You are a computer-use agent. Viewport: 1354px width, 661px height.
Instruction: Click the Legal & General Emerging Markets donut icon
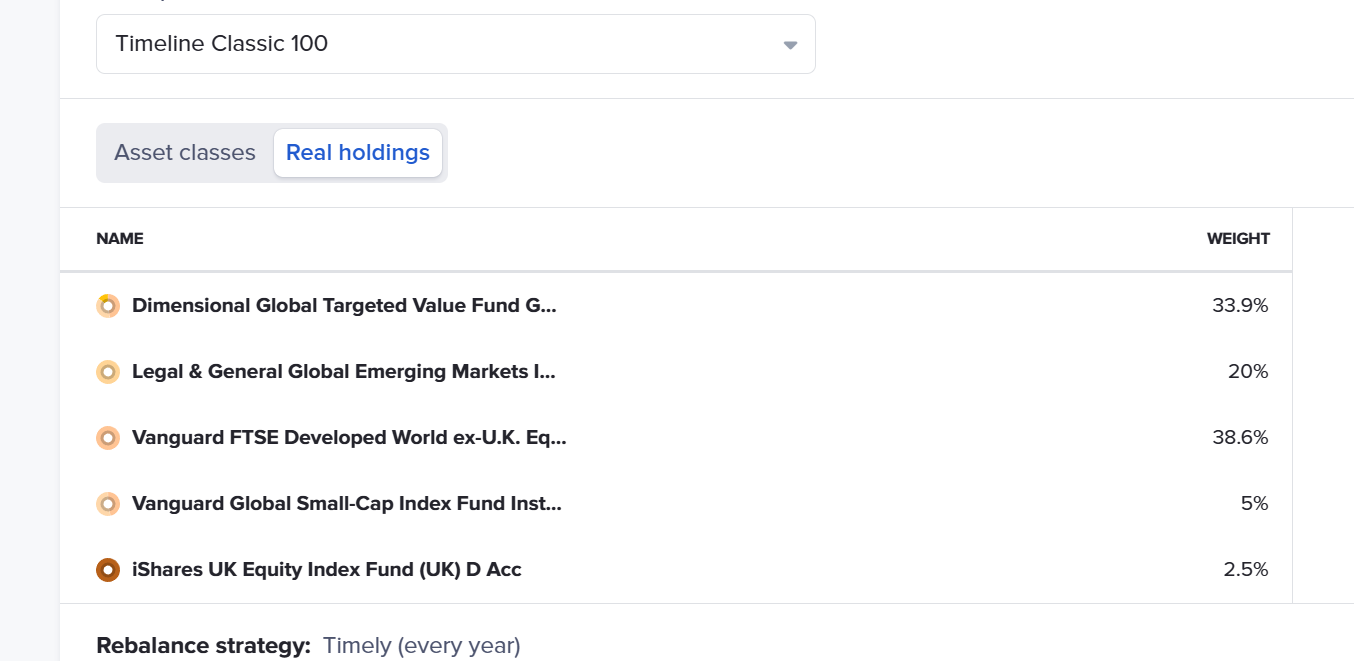(108, 372)
